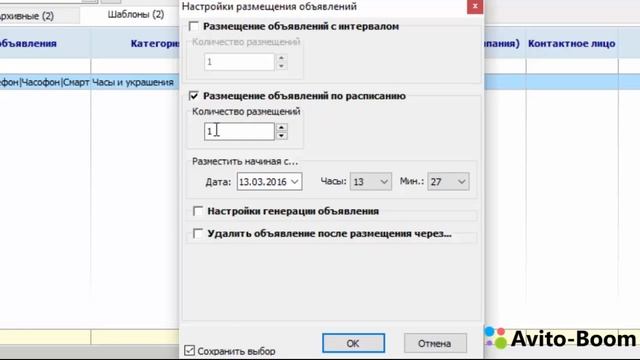
Task: Click the disabled interval placements count field
Action: (x=239, y=62)
